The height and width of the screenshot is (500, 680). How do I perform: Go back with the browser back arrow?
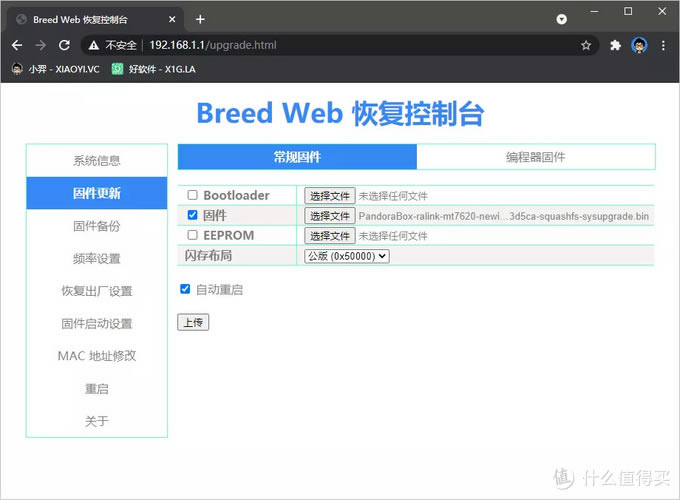[x=17, y=45]
